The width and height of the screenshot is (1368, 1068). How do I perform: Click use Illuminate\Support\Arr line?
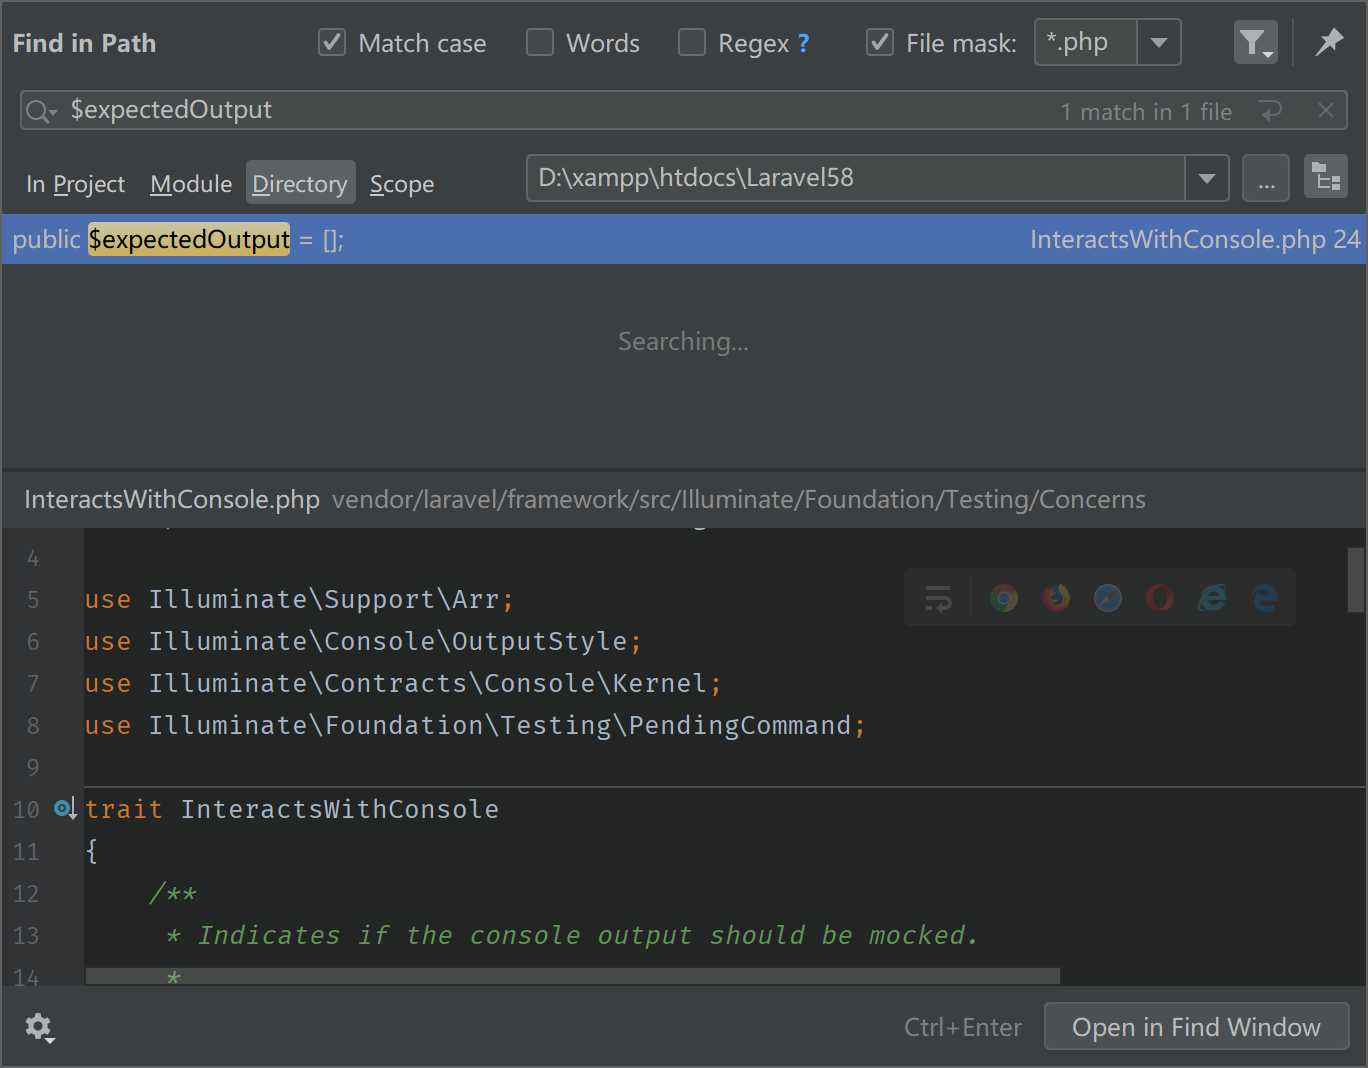(x=299, y=599)
